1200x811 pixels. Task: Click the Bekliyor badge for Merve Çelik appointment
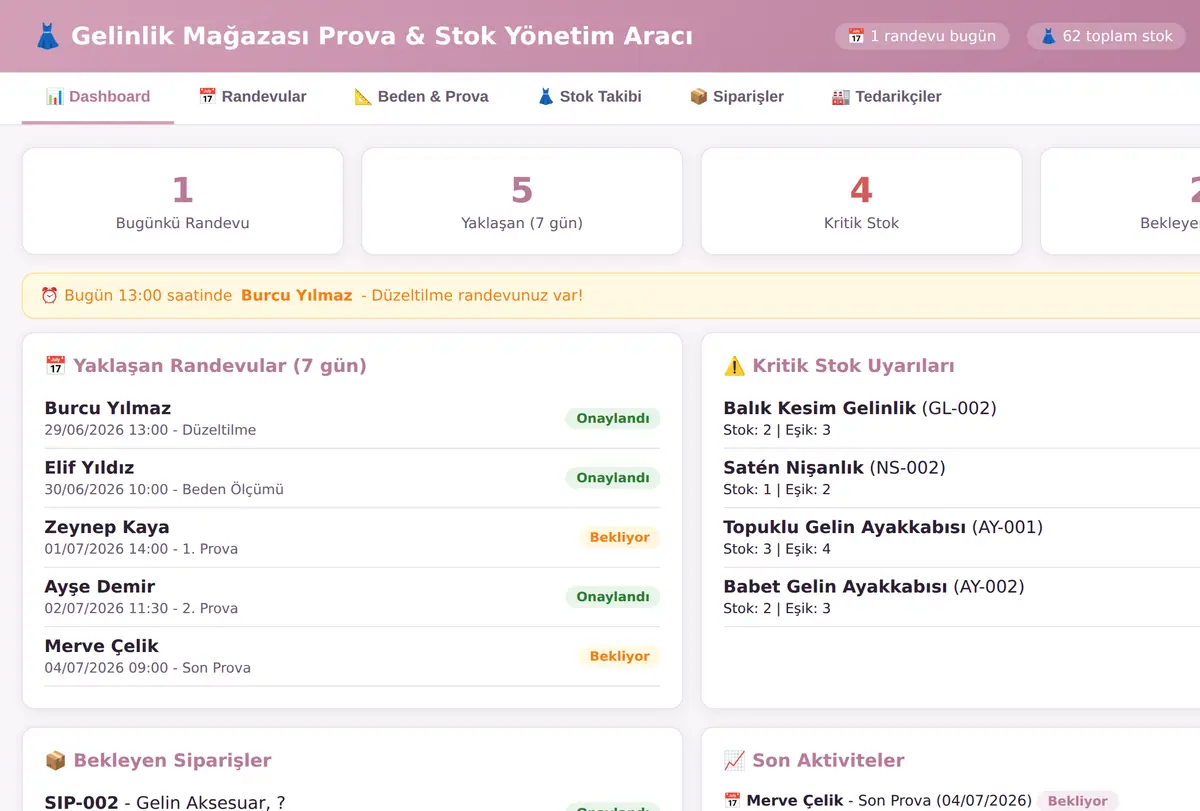pos(620,656)
